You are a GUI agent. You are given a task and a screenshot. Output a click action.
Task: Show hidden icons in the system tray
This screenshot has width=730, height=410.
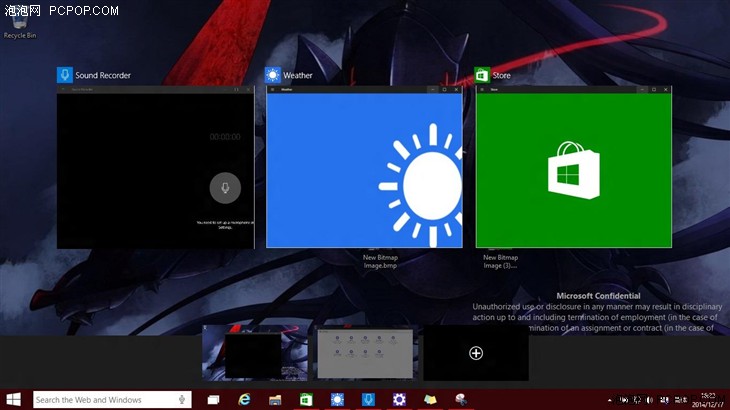(608, 400)
